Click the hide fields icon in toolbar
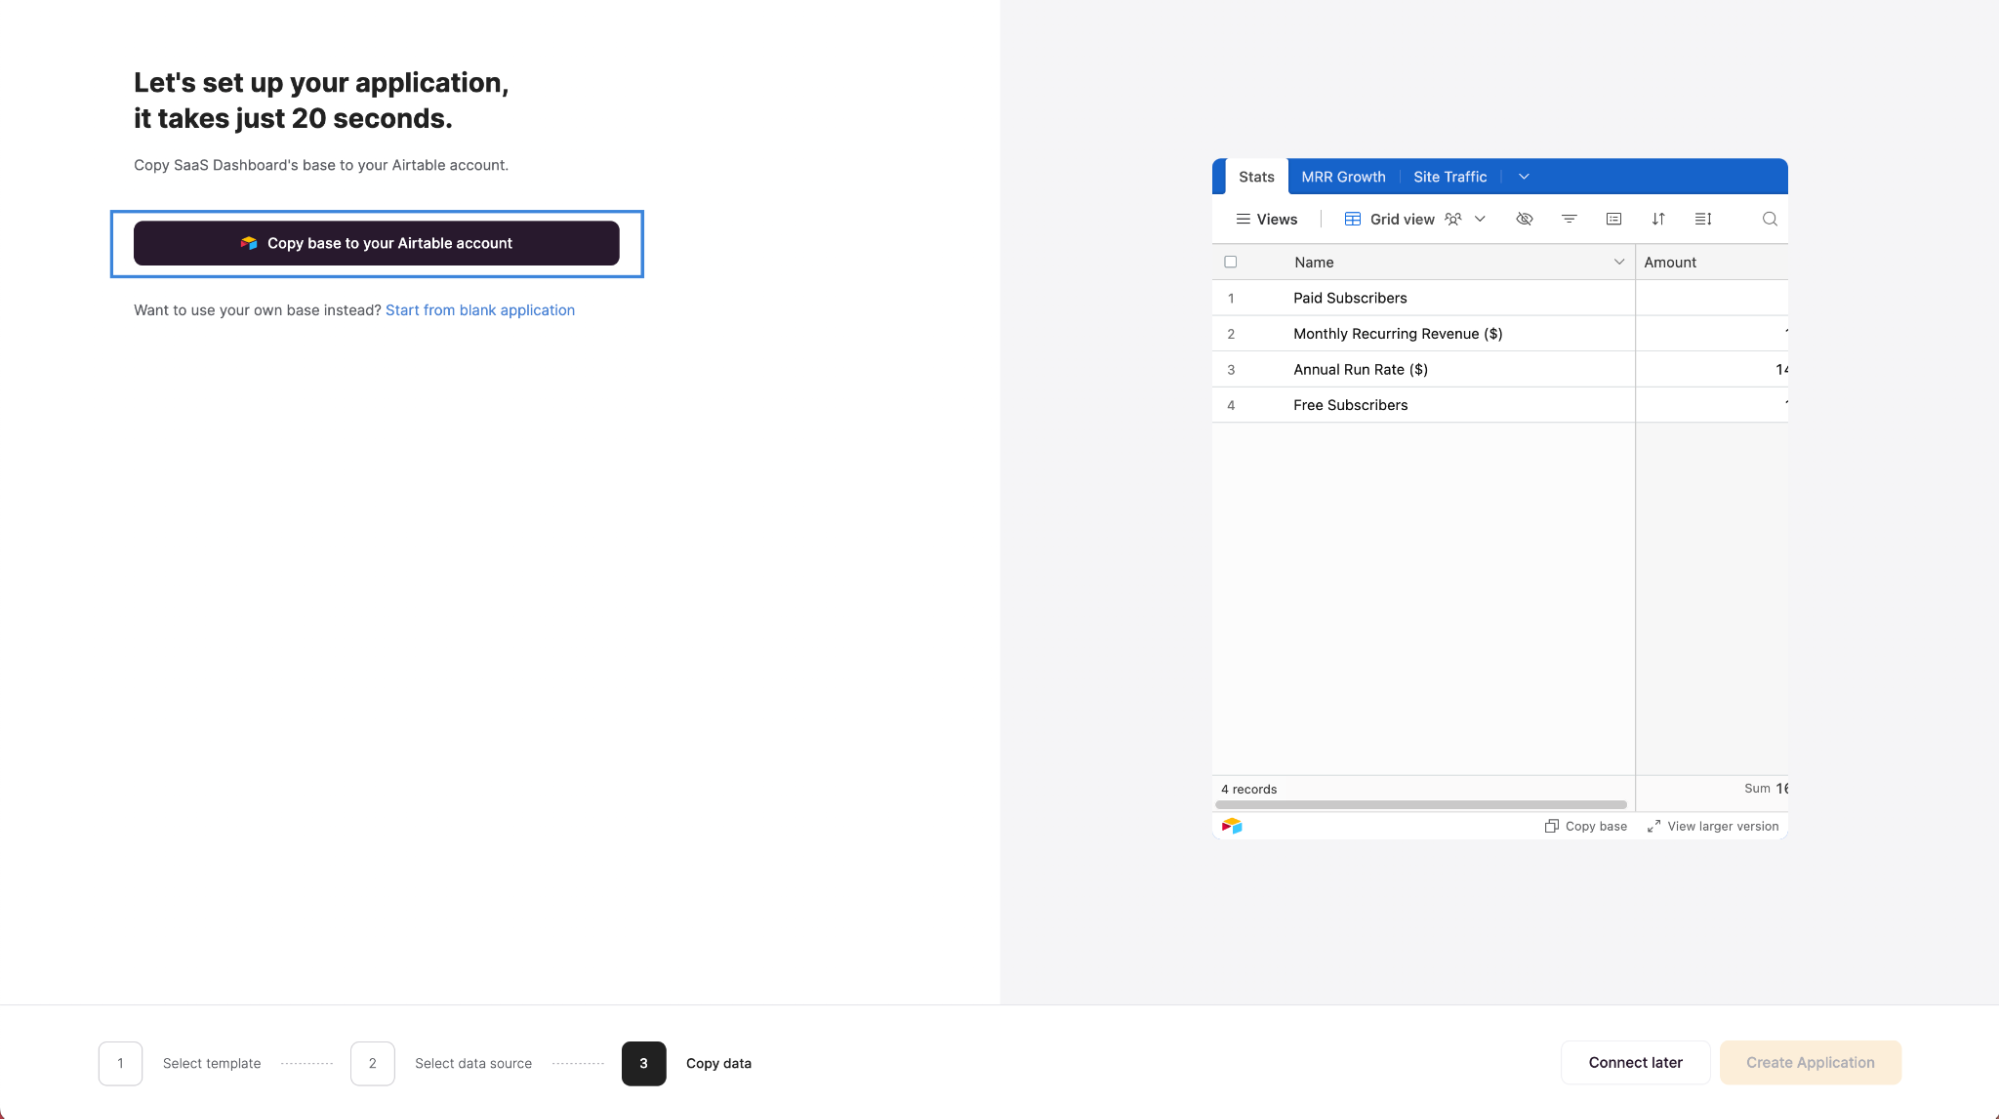 (x=1525, y=218)
